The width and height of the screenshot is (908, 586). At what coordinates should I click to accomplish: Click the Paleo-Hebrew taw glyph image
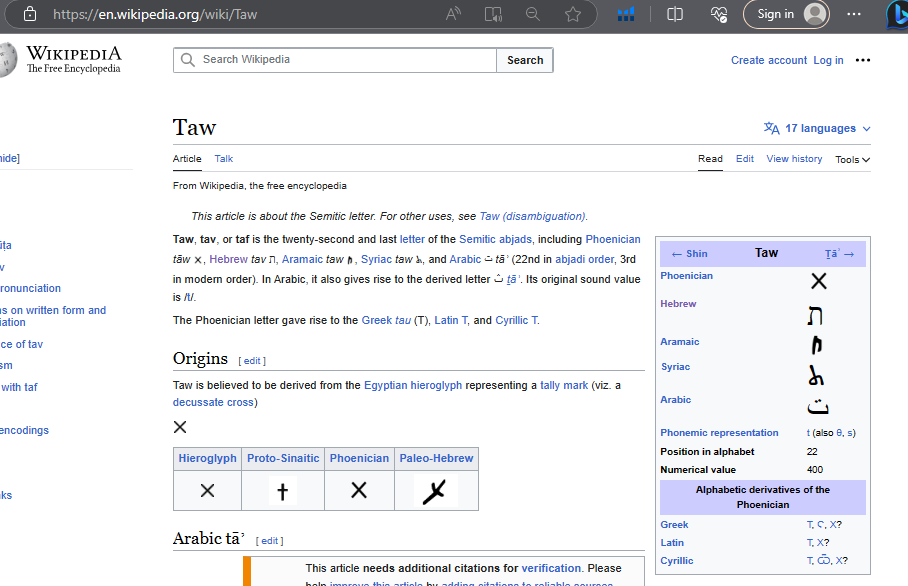[x=436, y=491]
